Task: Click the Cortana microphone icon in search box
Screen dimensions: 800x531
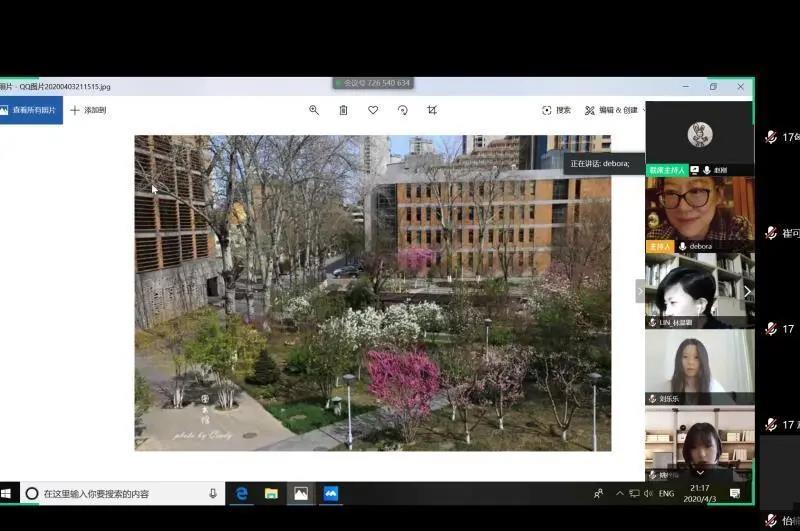Action: 213,493
